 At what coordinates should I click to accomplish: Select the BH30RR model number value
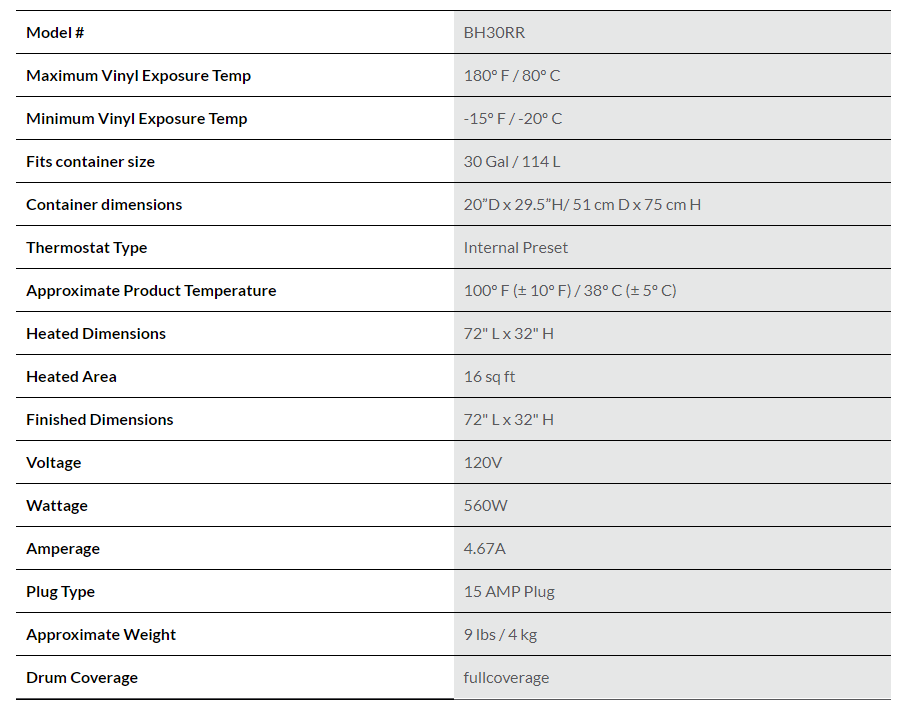pyautogui.click(x=494, y=33)
